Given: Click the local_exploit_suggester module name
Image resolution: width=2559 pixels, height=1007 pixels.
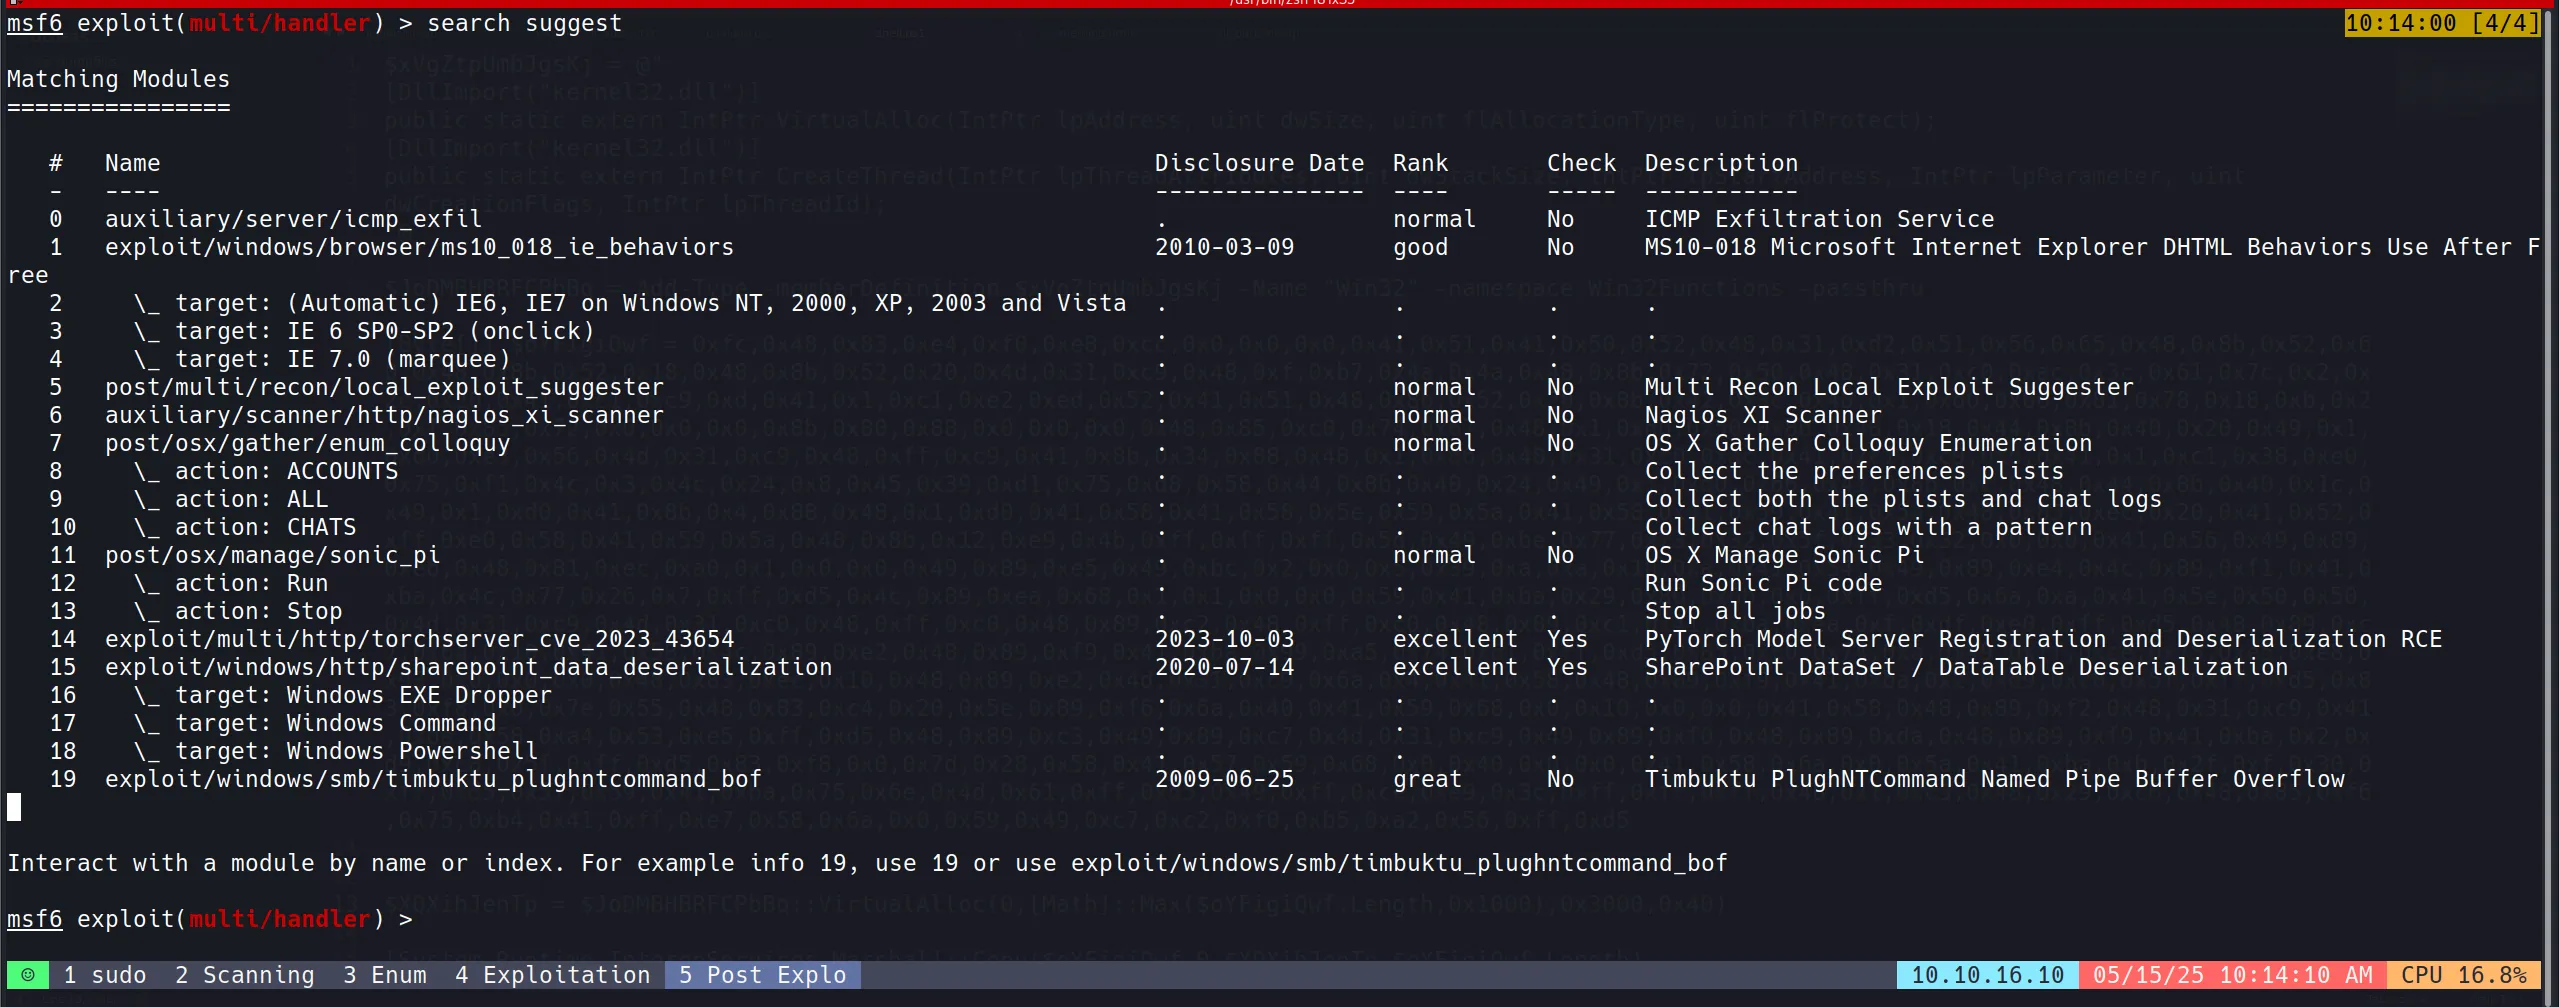Looking at the screenshot, I should click(384, 387).
